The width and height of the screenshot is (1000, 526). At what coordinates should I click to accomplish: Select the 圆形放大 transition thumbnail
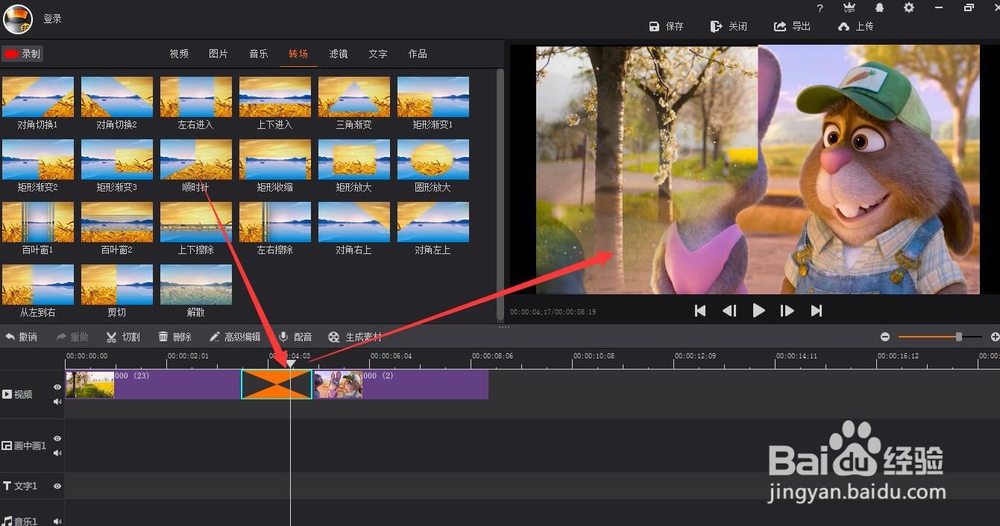tap(433, 159)
